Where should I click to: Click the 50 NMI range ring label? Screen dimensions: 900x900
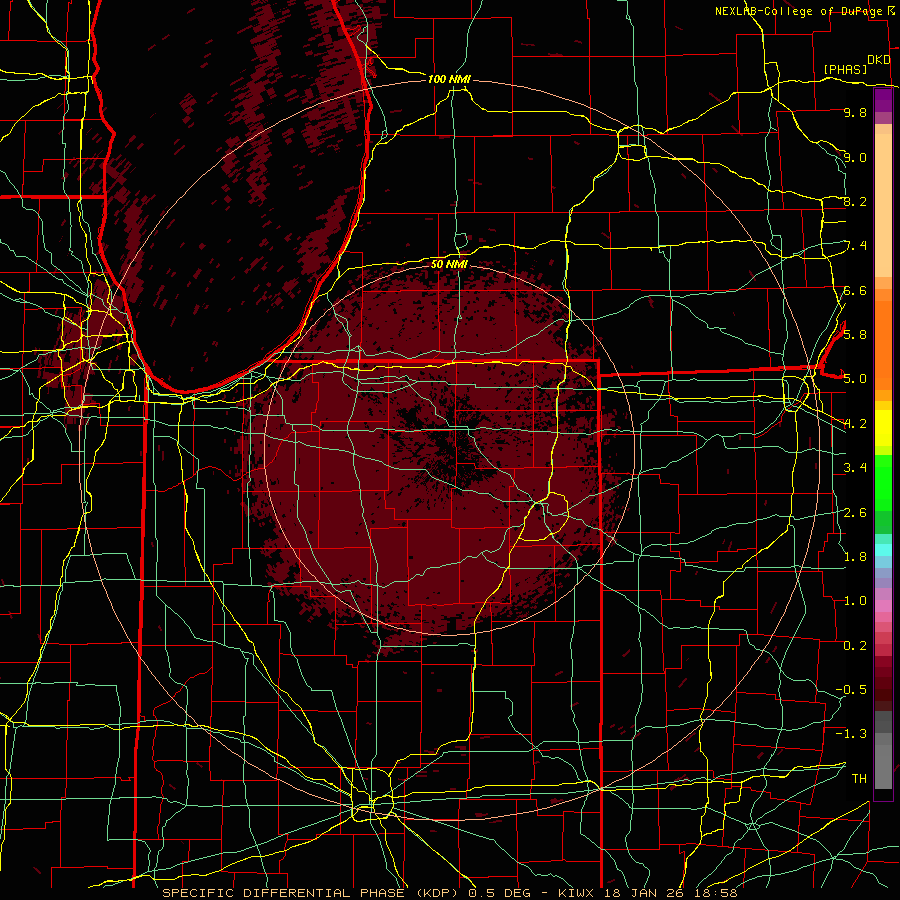coord(449,264)
